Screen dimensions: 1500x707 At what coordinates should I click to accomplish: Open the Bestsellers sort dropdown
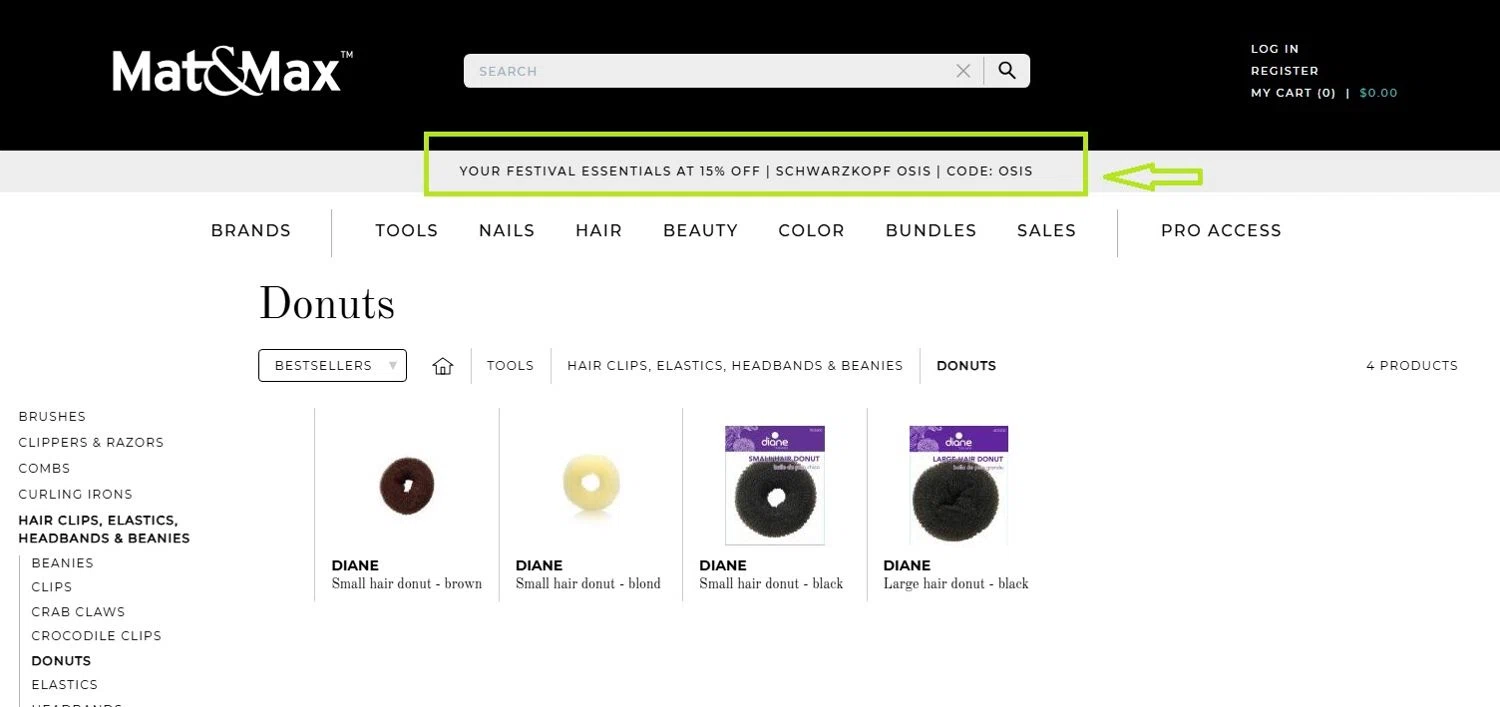(332, 366)
